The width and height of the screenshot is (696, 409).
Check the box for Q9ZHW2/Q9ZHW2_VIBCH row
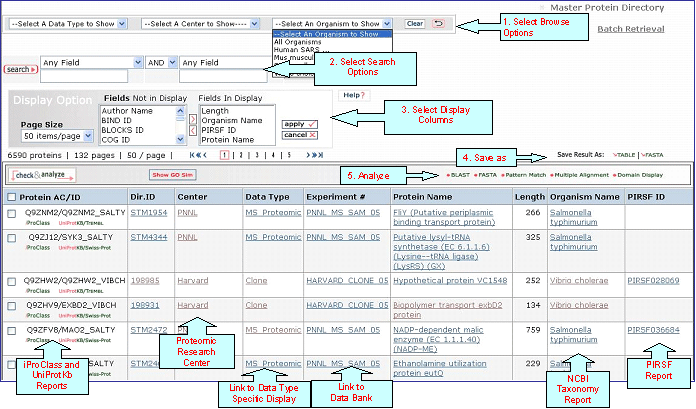tap(11, 281)
